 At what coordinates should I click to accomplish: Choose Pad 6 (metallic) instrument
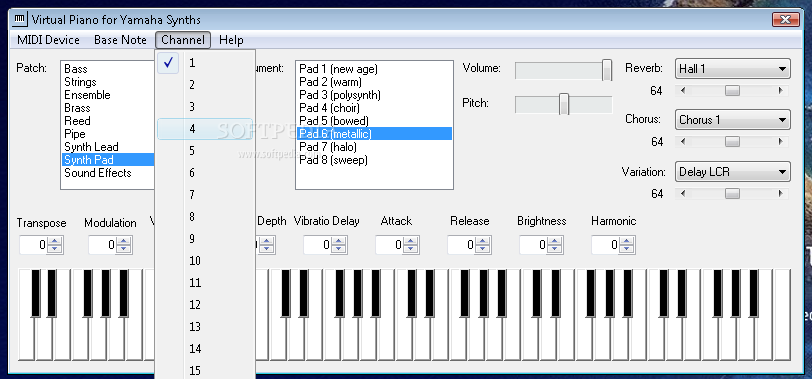coord(374,134)
